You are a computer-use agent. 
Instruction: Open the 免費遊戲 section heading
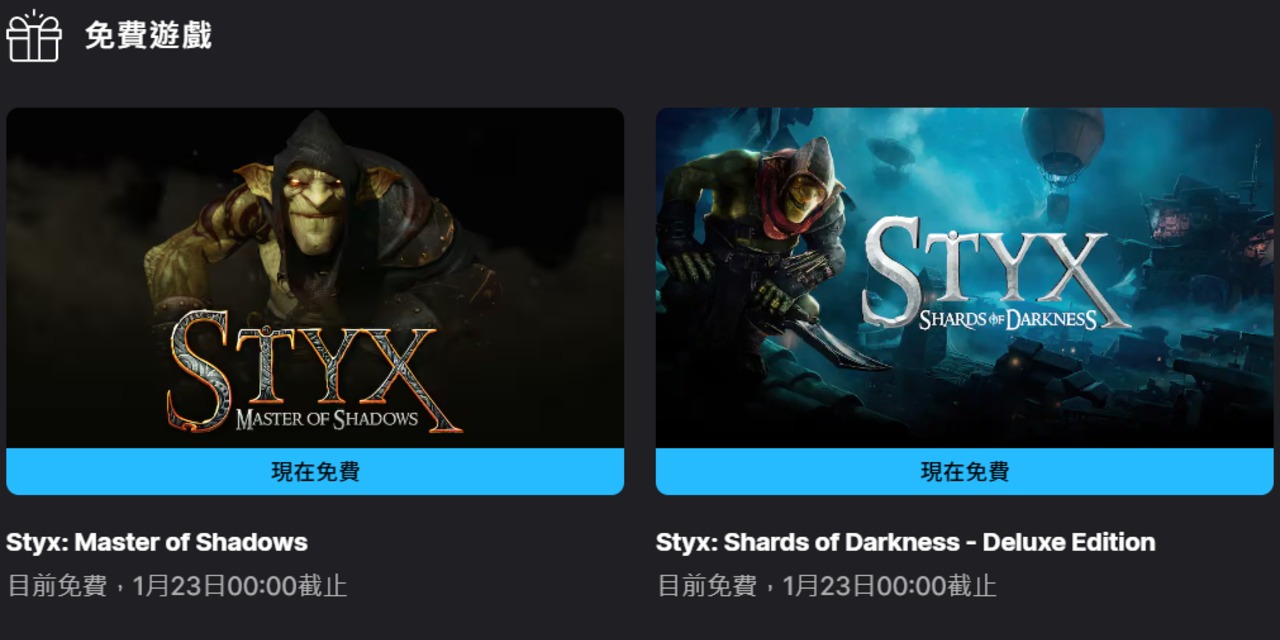[x=148, y=36]
